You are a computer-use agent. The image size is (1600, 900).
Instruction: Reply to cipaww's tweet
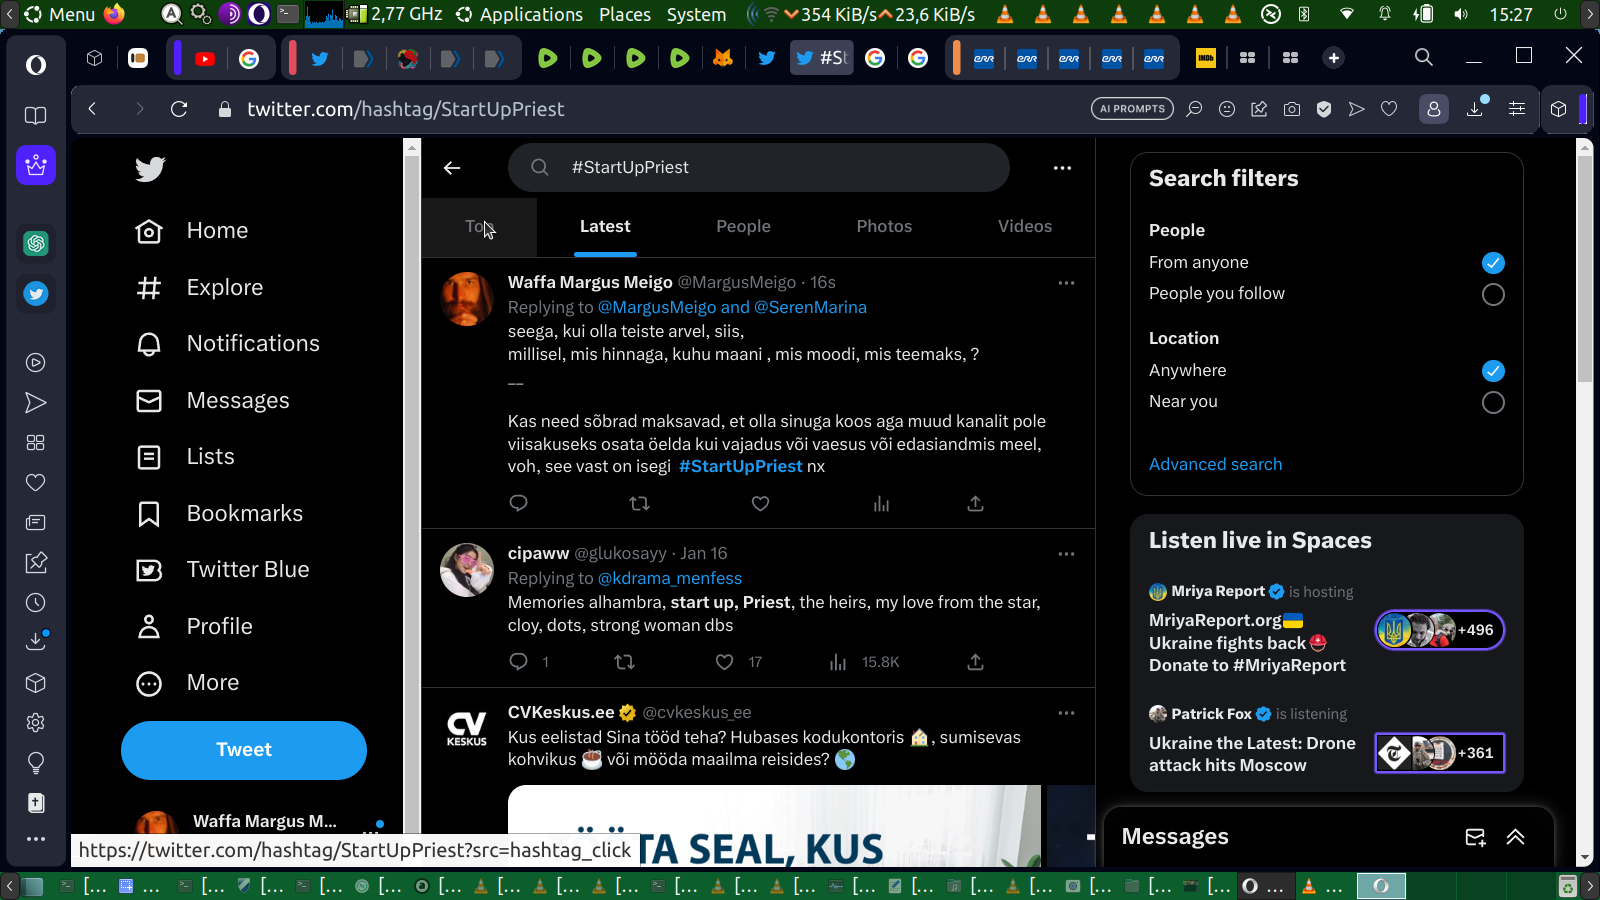(x=518, y=661)
